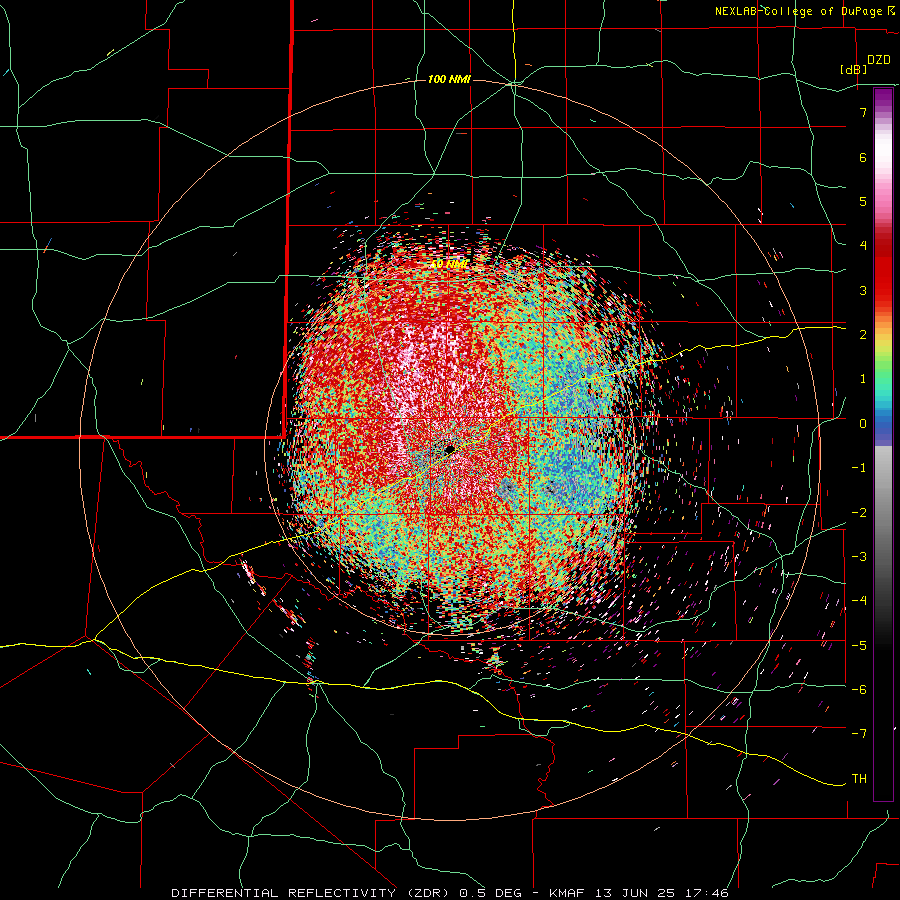The width and height of the screenshot is (900, 900).
Task: Click the -6 value on the color scale
Action: pos(859,690)
